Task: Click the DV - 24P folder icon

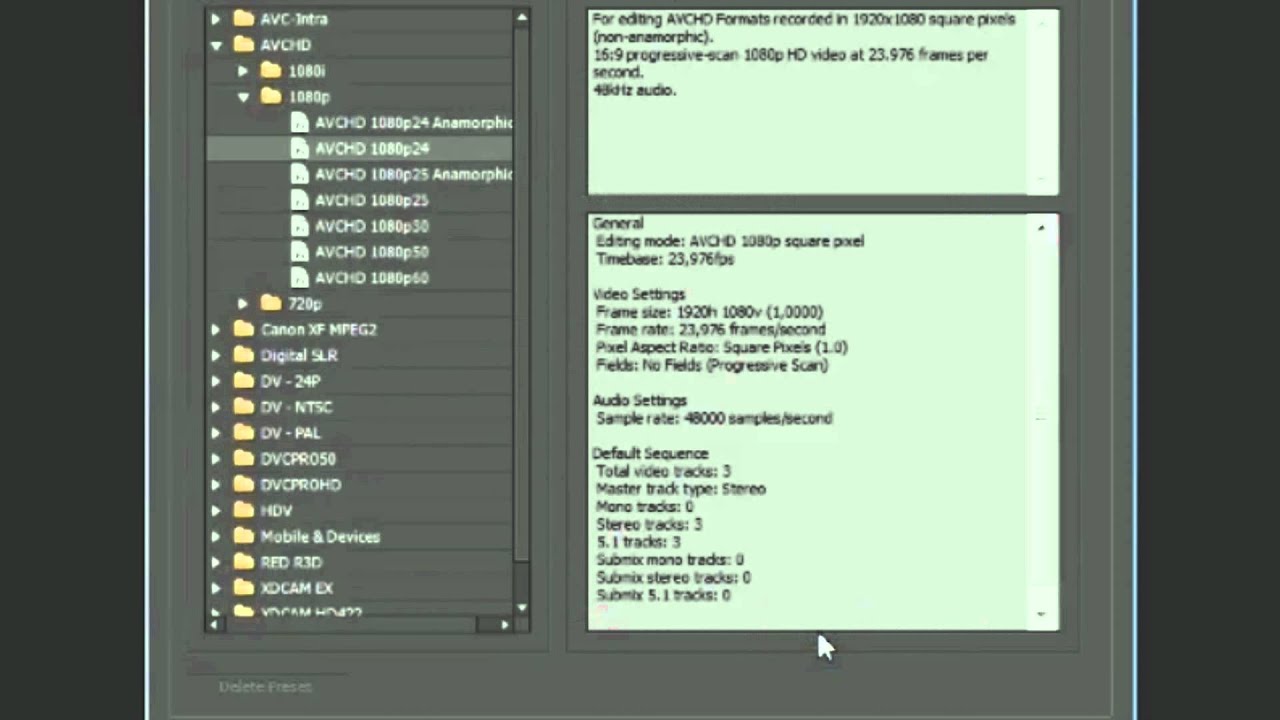Action: (x=244, y=380)
